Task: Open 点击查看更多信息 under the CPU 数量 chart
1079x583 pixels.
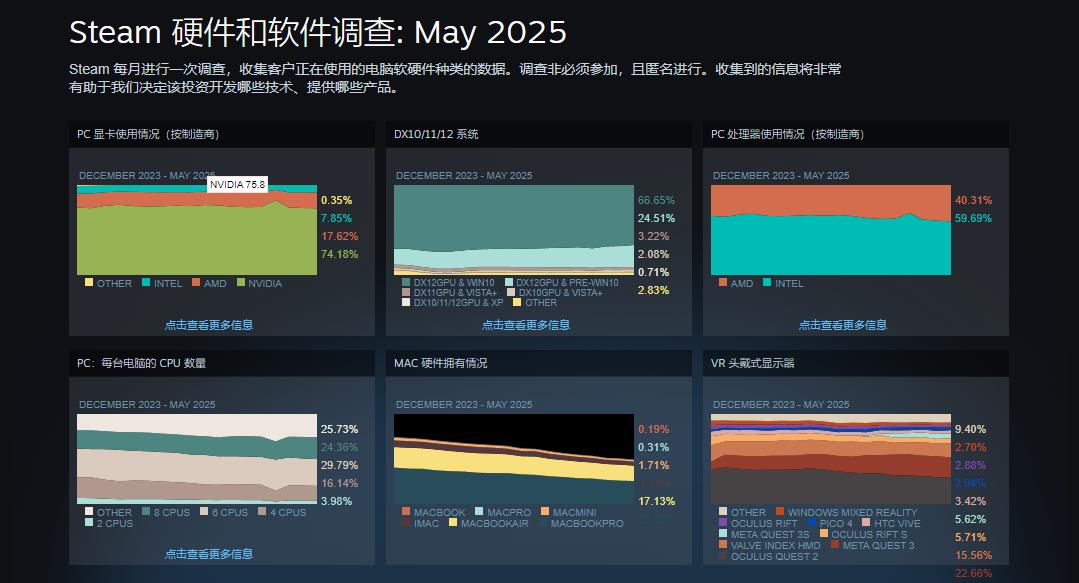Action: pyautogui.click(x=209, y=554)
